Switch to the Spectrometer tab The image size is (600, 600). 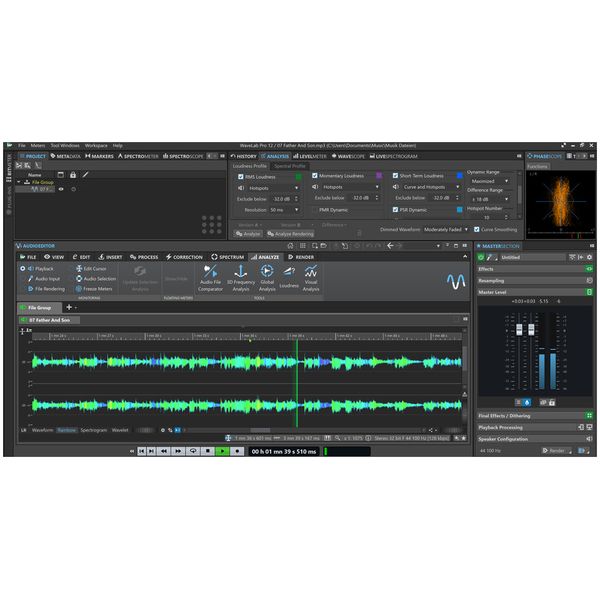coord(138,156)
